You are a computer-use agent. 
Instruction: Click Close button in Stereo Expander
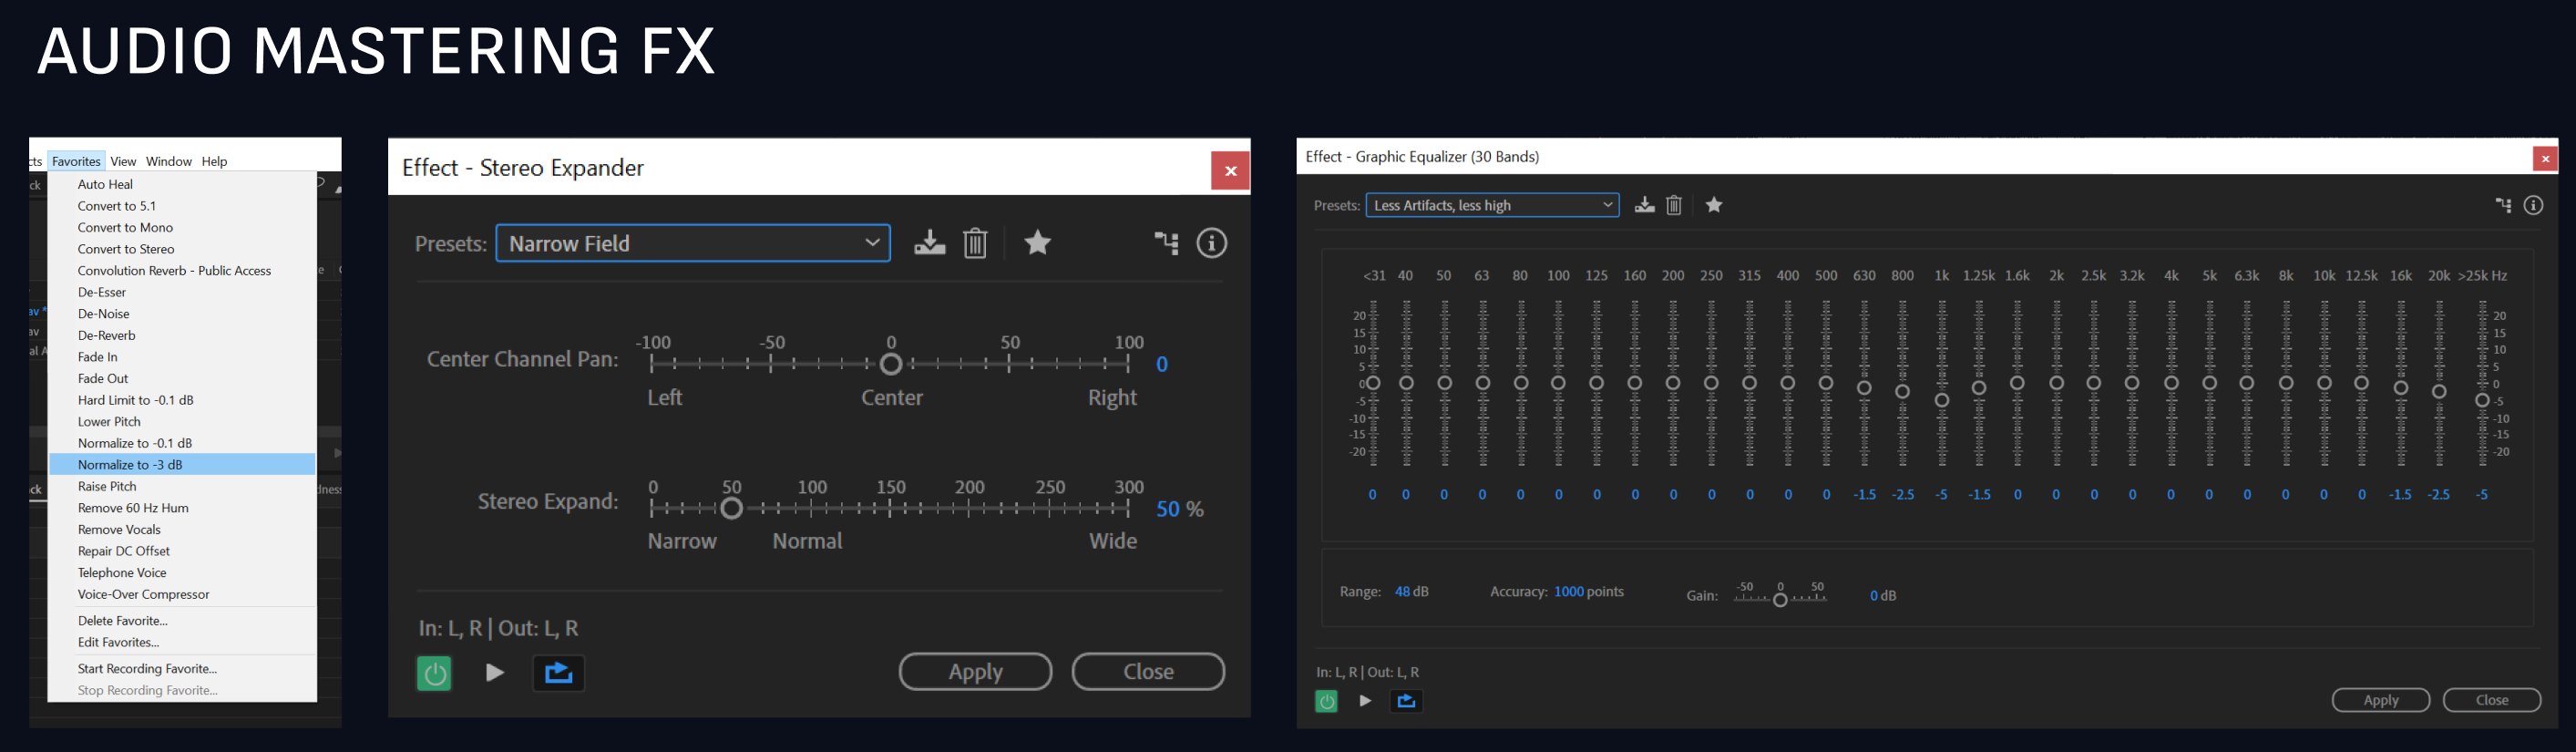(1148, 672)
